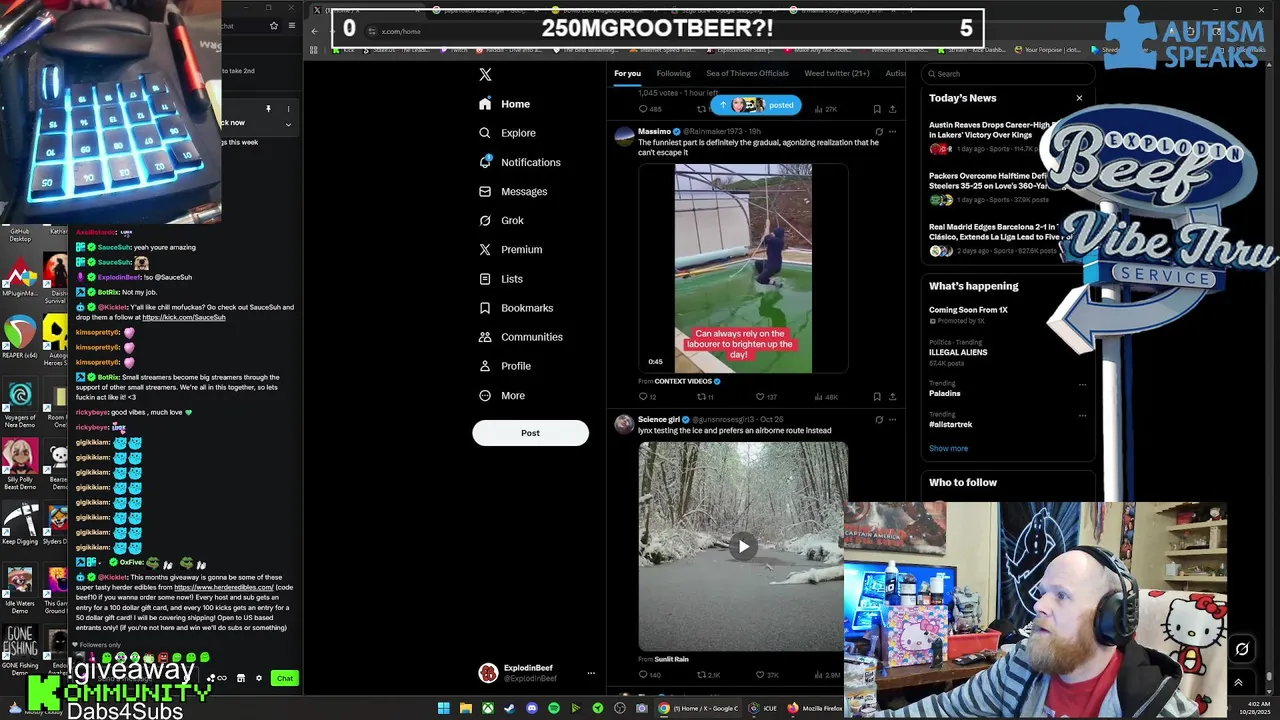This screenshot has height=720, width=1280.
Task: Click the X search input field
Action: pyautogui.click(x=1008, y=73)
